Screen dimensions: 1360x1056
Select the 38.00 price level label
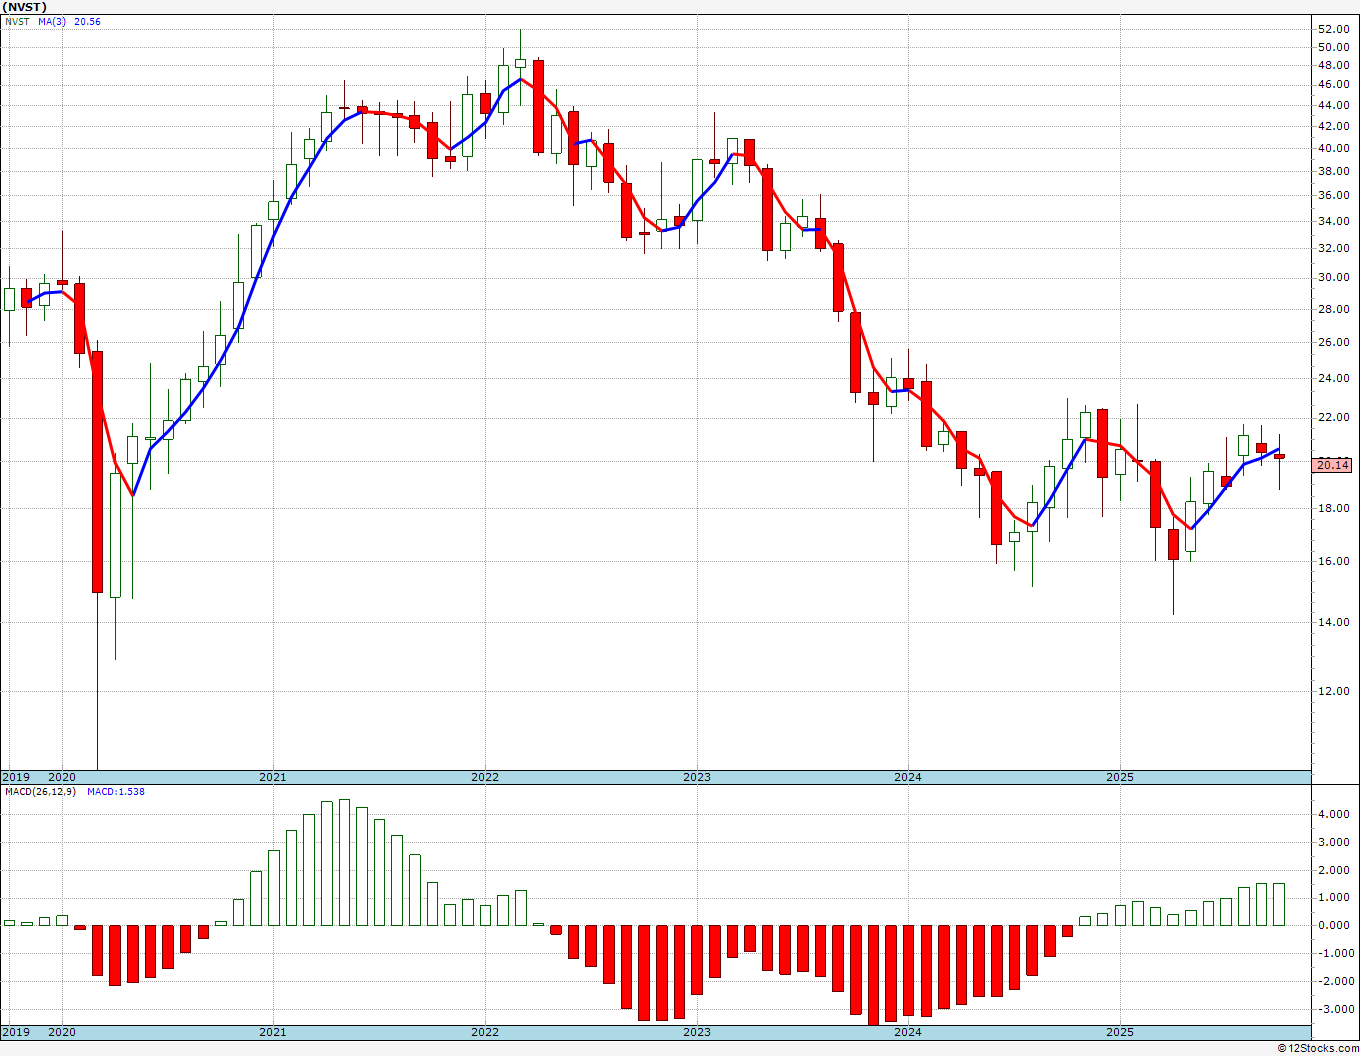click(1333, 171)
